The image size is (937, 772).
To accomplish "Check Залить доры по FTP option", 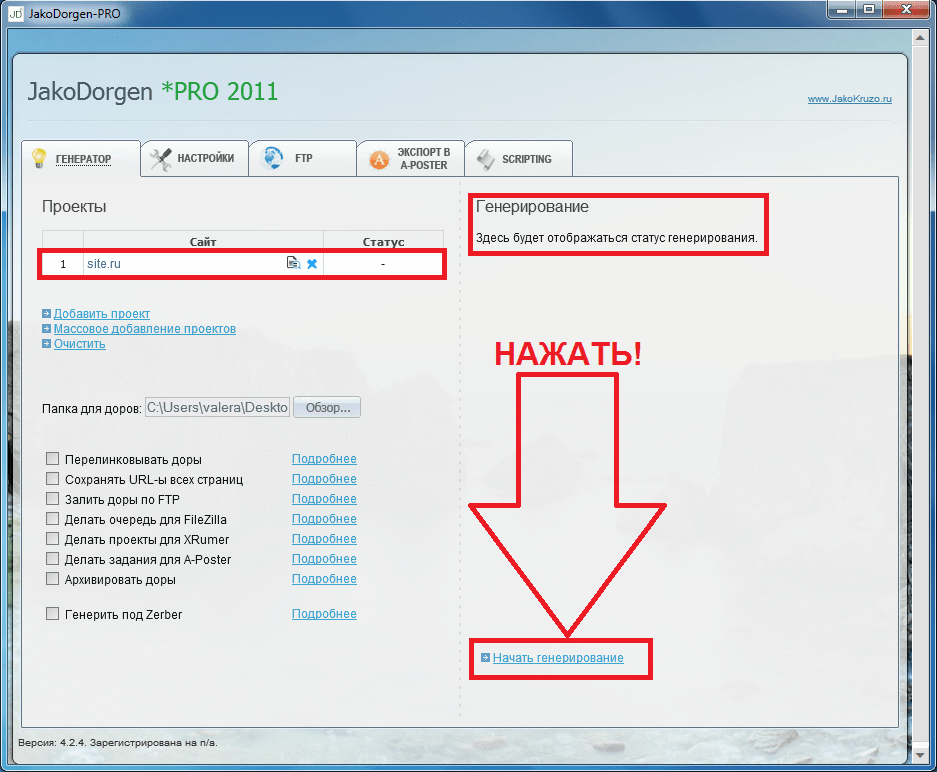I will pyautogui.click(x=53, y=499).
